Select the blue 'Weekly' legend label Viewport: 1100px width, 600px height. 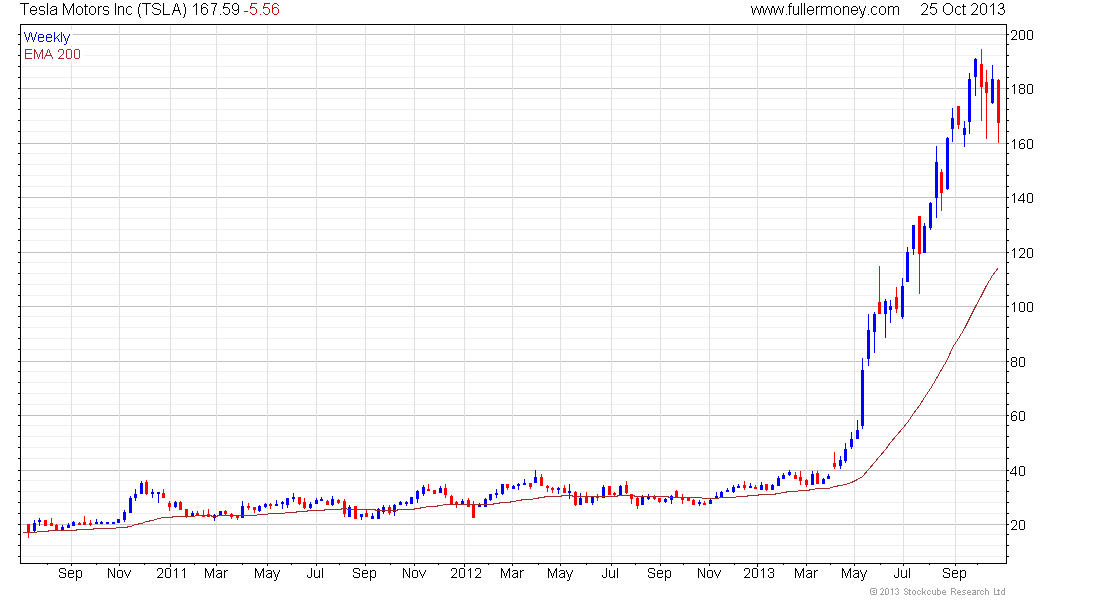[47, 37]
